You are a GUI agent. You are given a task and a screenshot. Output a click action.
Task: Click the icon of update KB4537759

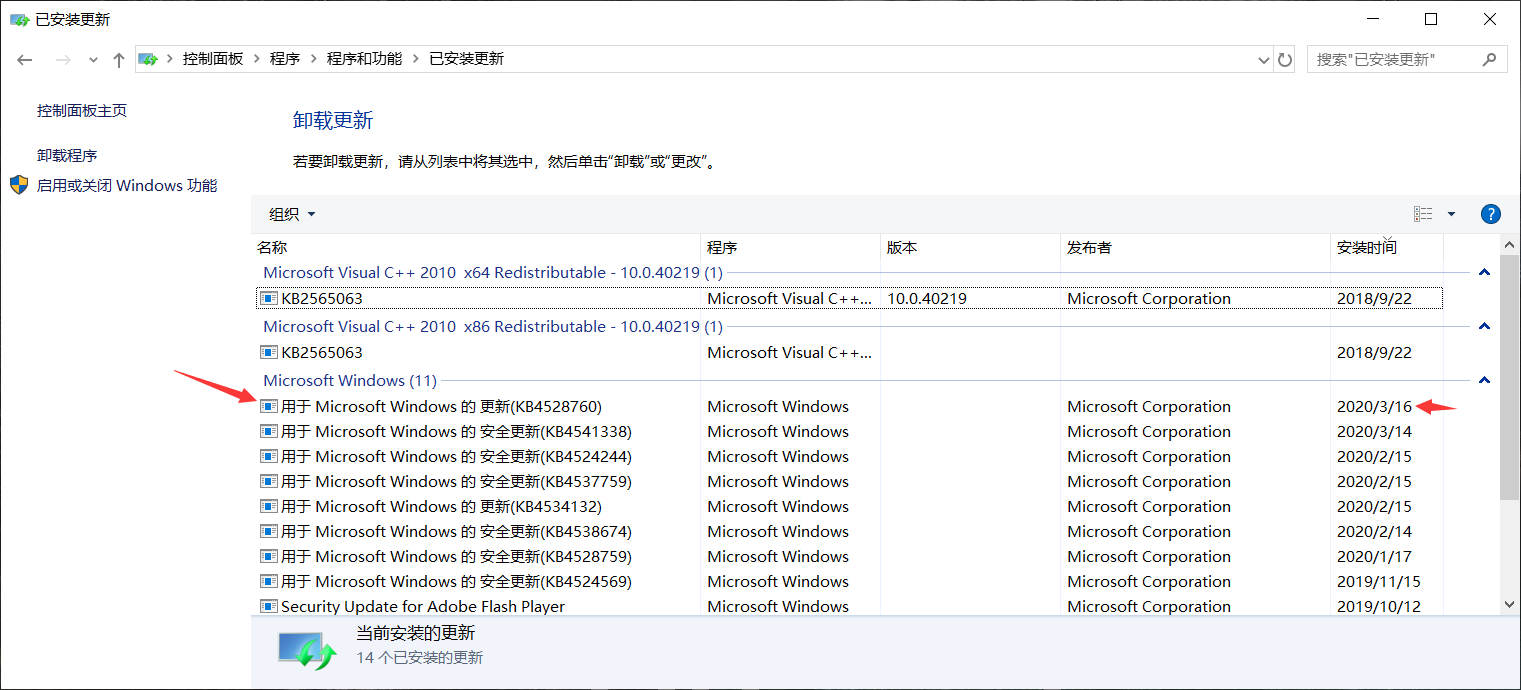(x=268, y=481)
